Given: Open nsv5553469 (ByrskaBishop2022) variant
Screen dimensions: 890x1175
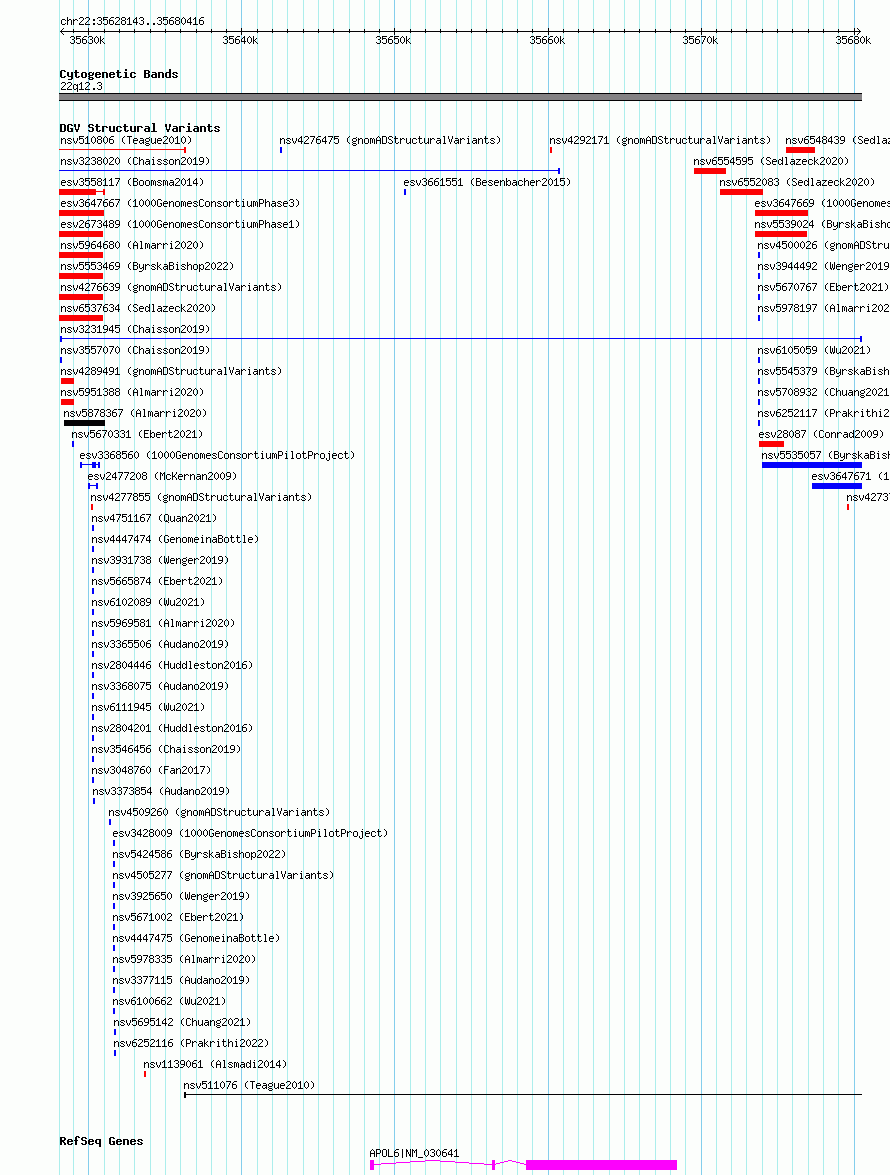Looking at the screenshot, I should pos(147,266).
